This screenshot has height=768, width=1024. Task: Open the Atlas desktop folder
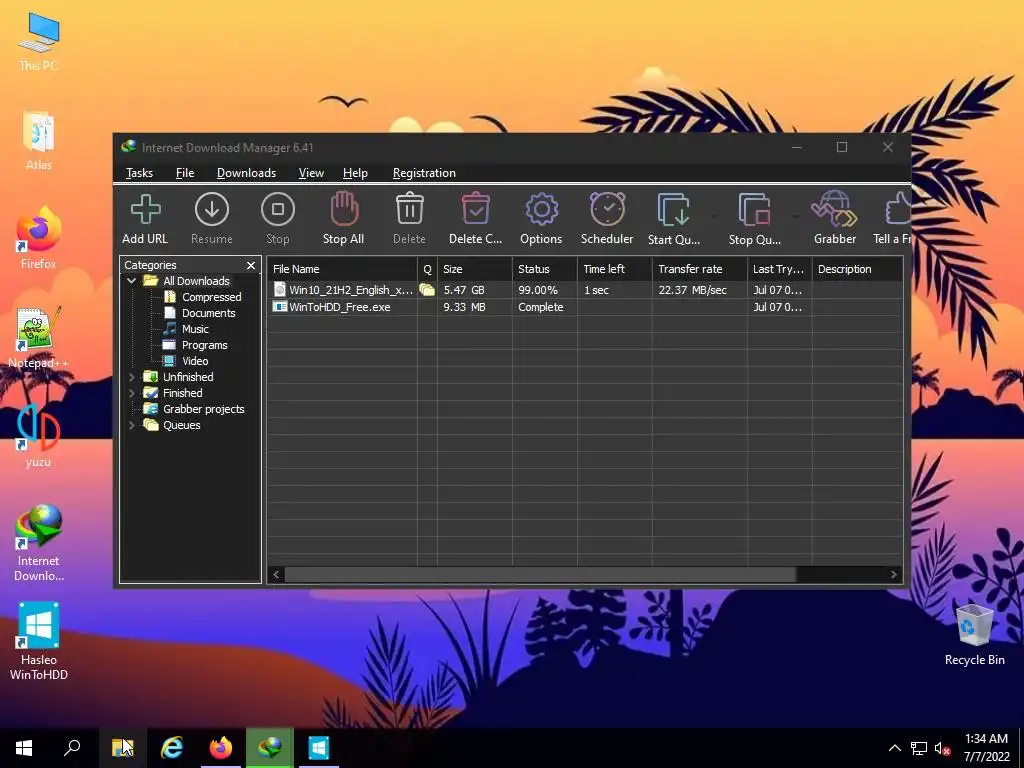[39, 141]
